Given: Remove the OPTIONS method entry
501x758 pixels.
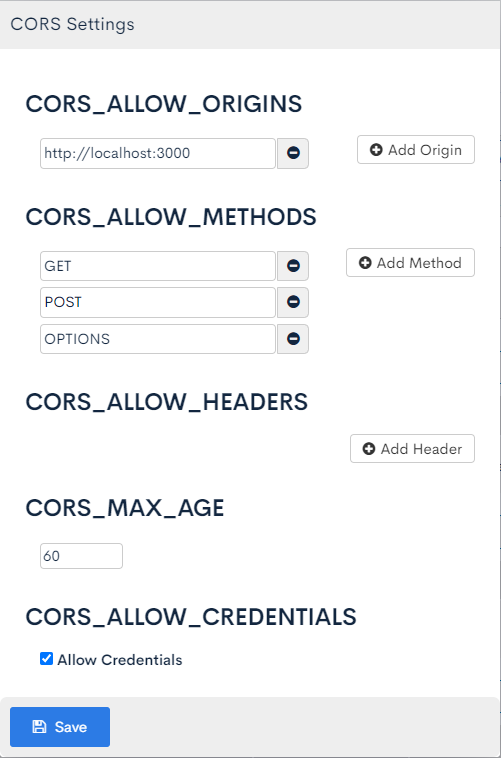Looking at the screenshot, I should (x=293, y=339).
